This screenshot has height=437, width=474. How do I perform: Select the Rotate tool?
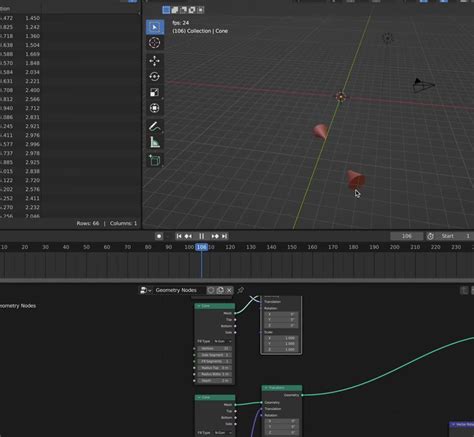(x=154, y=76)
